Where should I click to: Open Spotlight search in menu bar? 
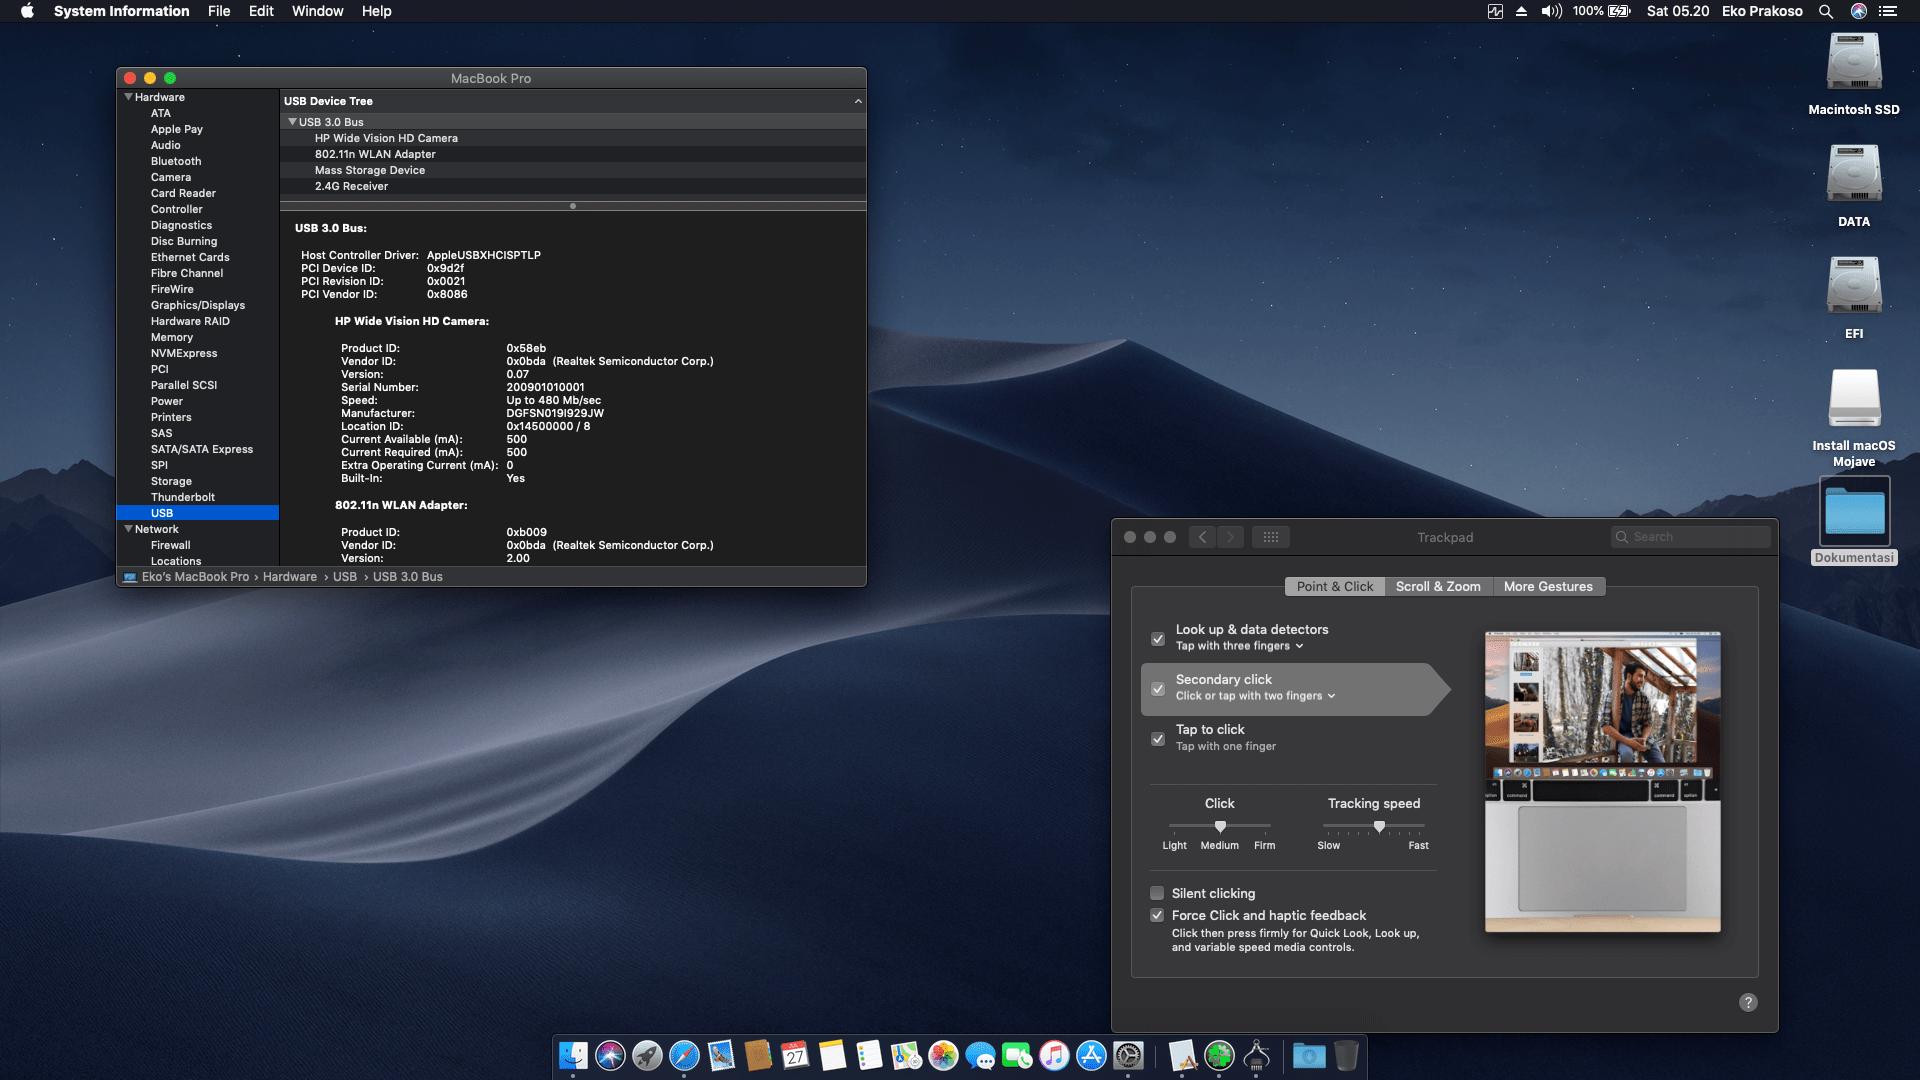1825,11
